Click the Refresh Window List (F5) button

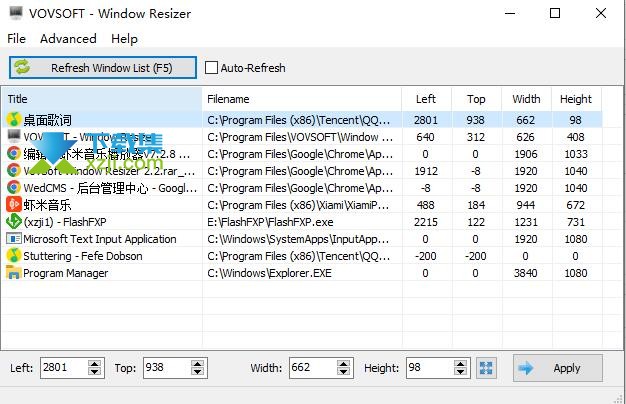103,67
